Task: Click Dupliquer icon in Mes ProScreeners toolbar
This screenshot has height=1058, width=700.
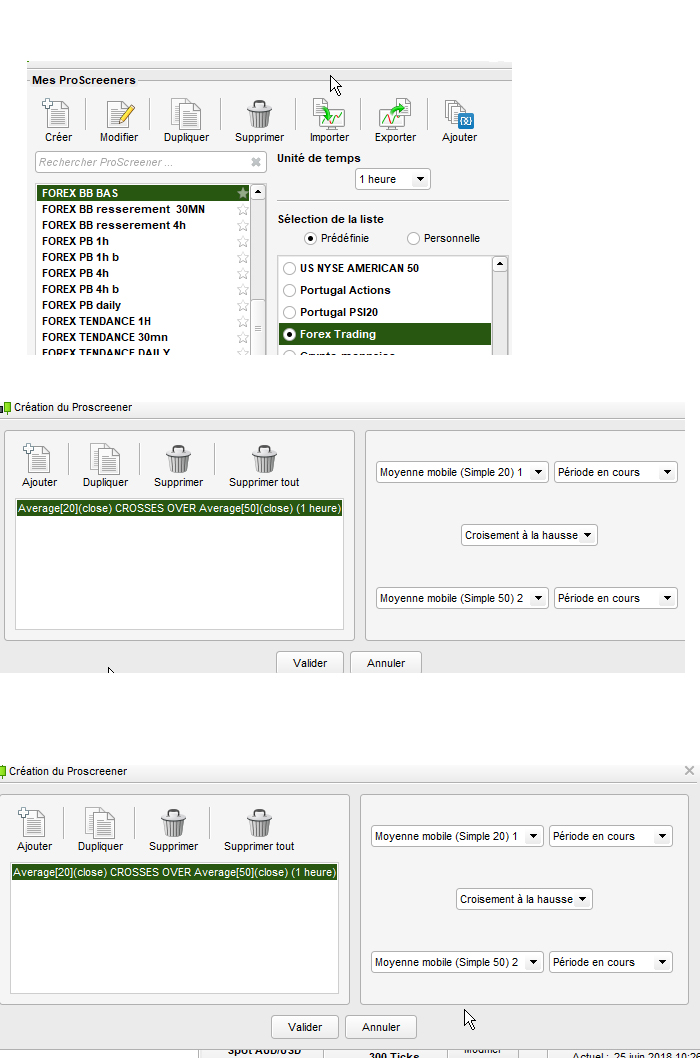Action: (186, 113)
